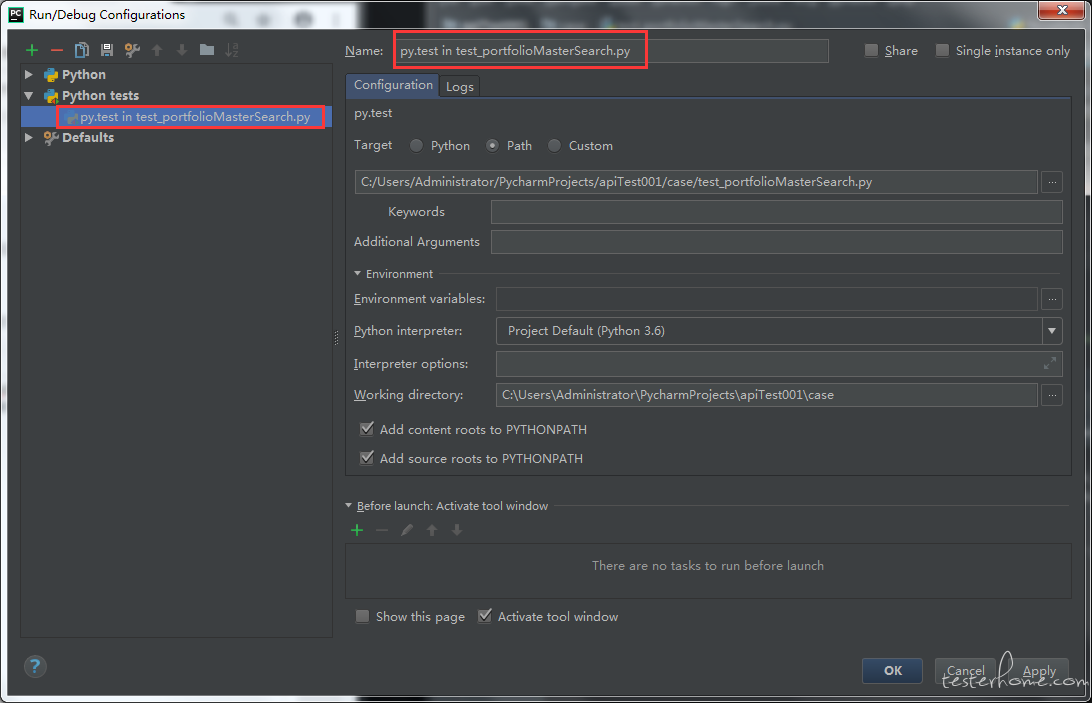Select the Path target radio button
The width and height of the screenshot is (1092, 703).
point(492,146)
